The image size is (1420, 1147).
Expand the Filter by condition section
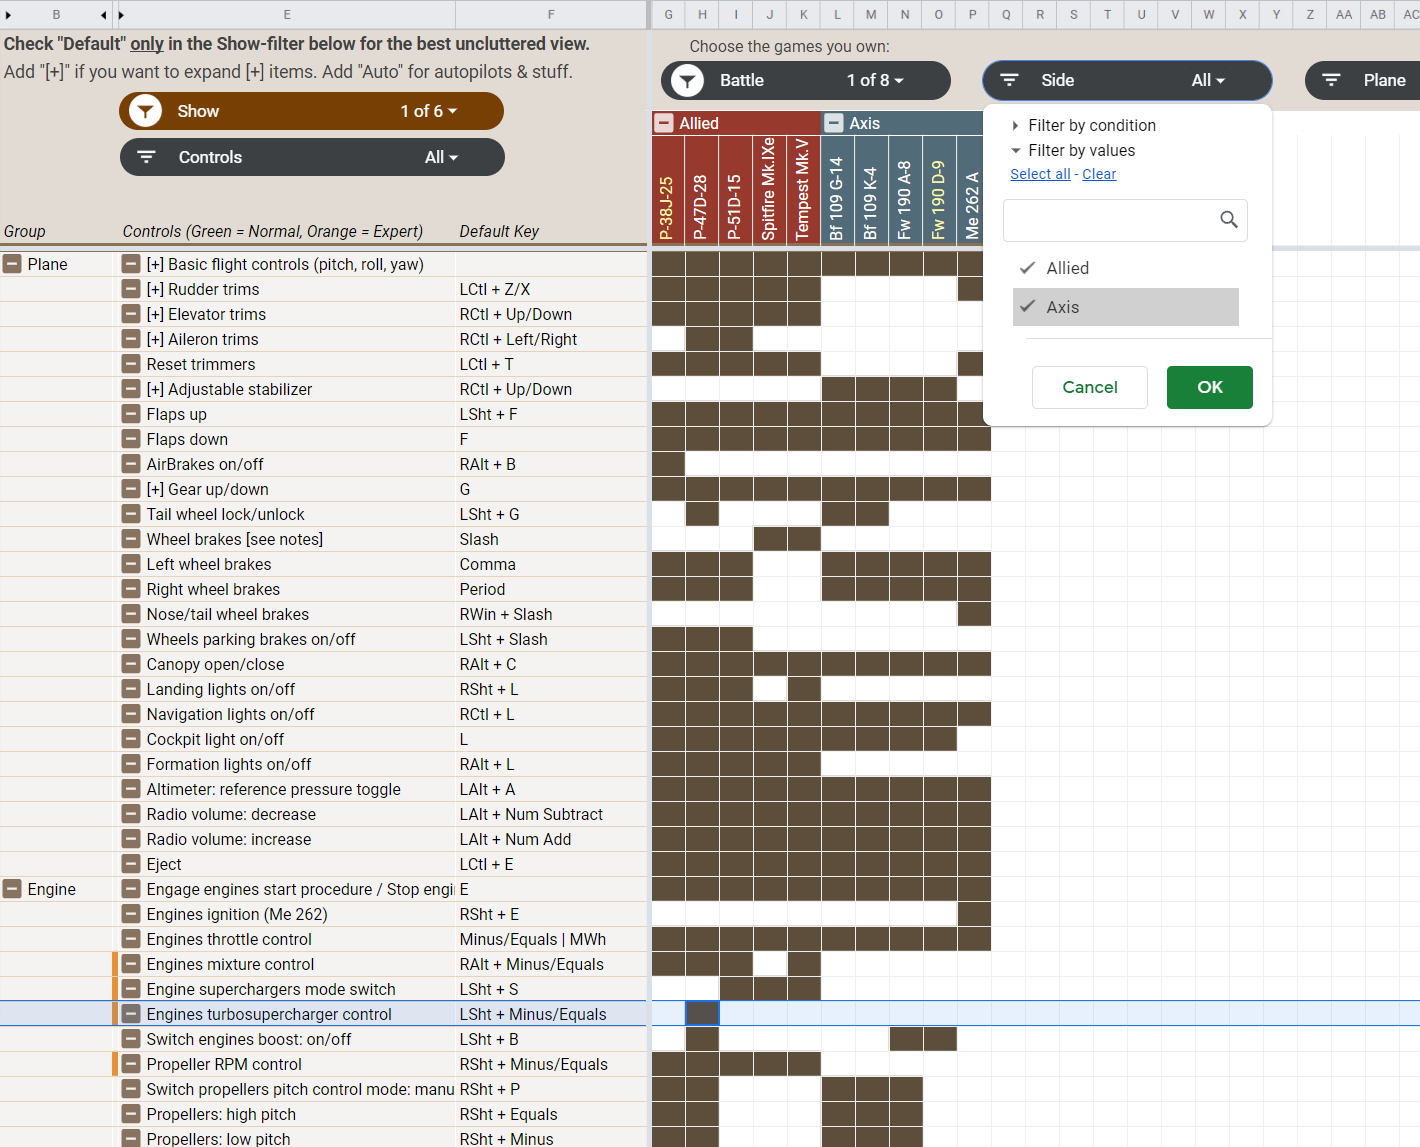(1084, 125)
